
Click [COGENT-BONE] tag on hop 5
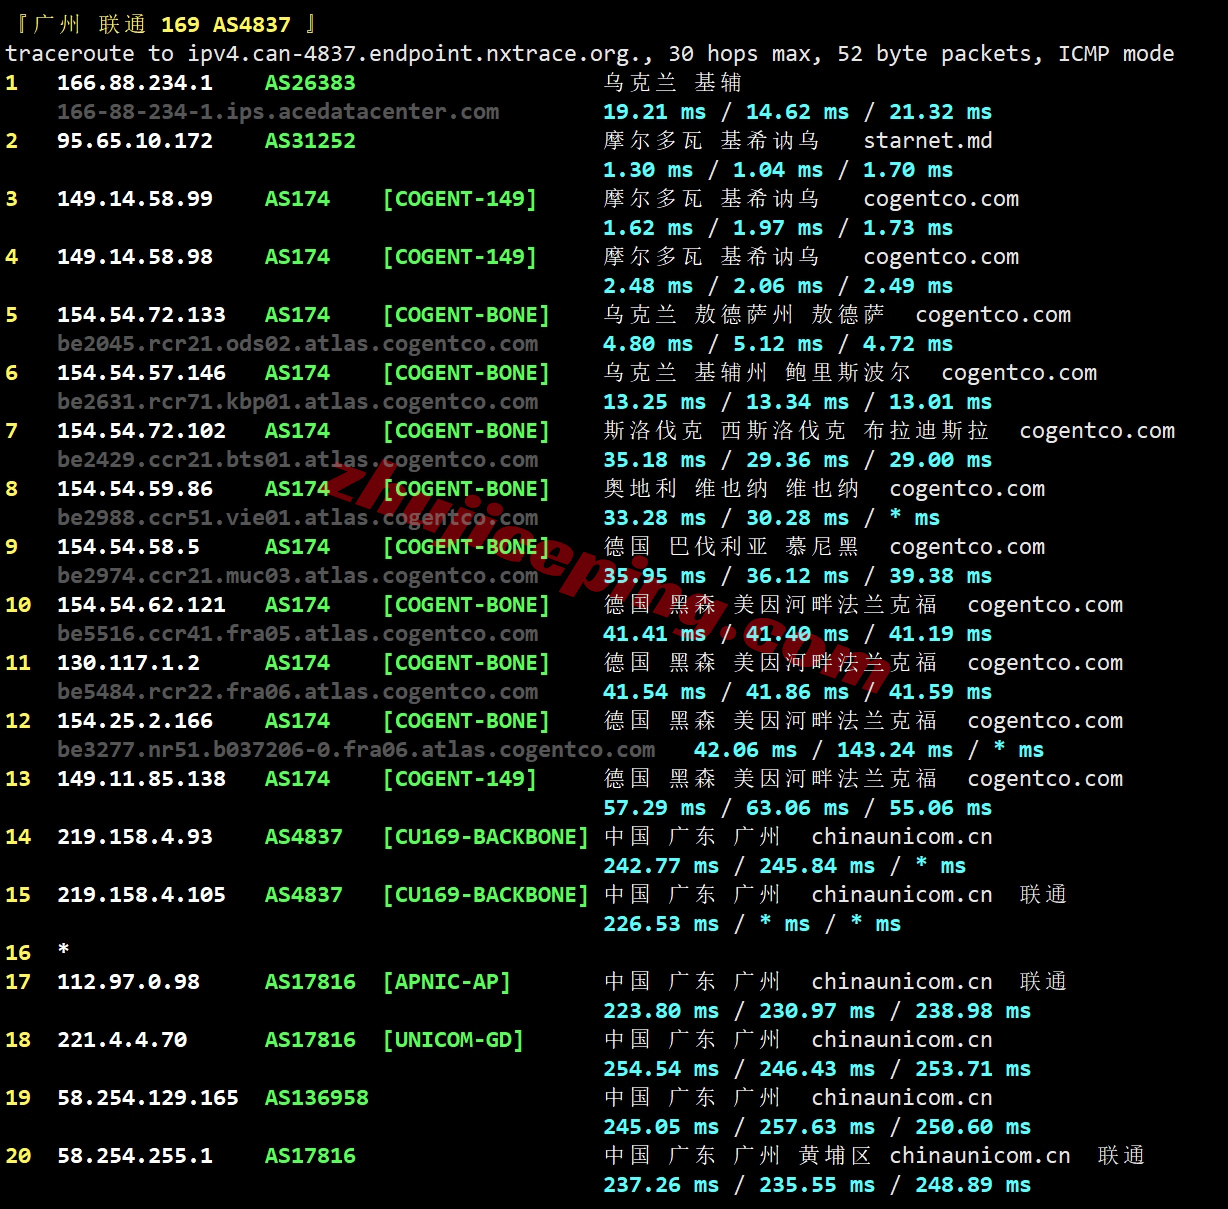pos(466,315)
